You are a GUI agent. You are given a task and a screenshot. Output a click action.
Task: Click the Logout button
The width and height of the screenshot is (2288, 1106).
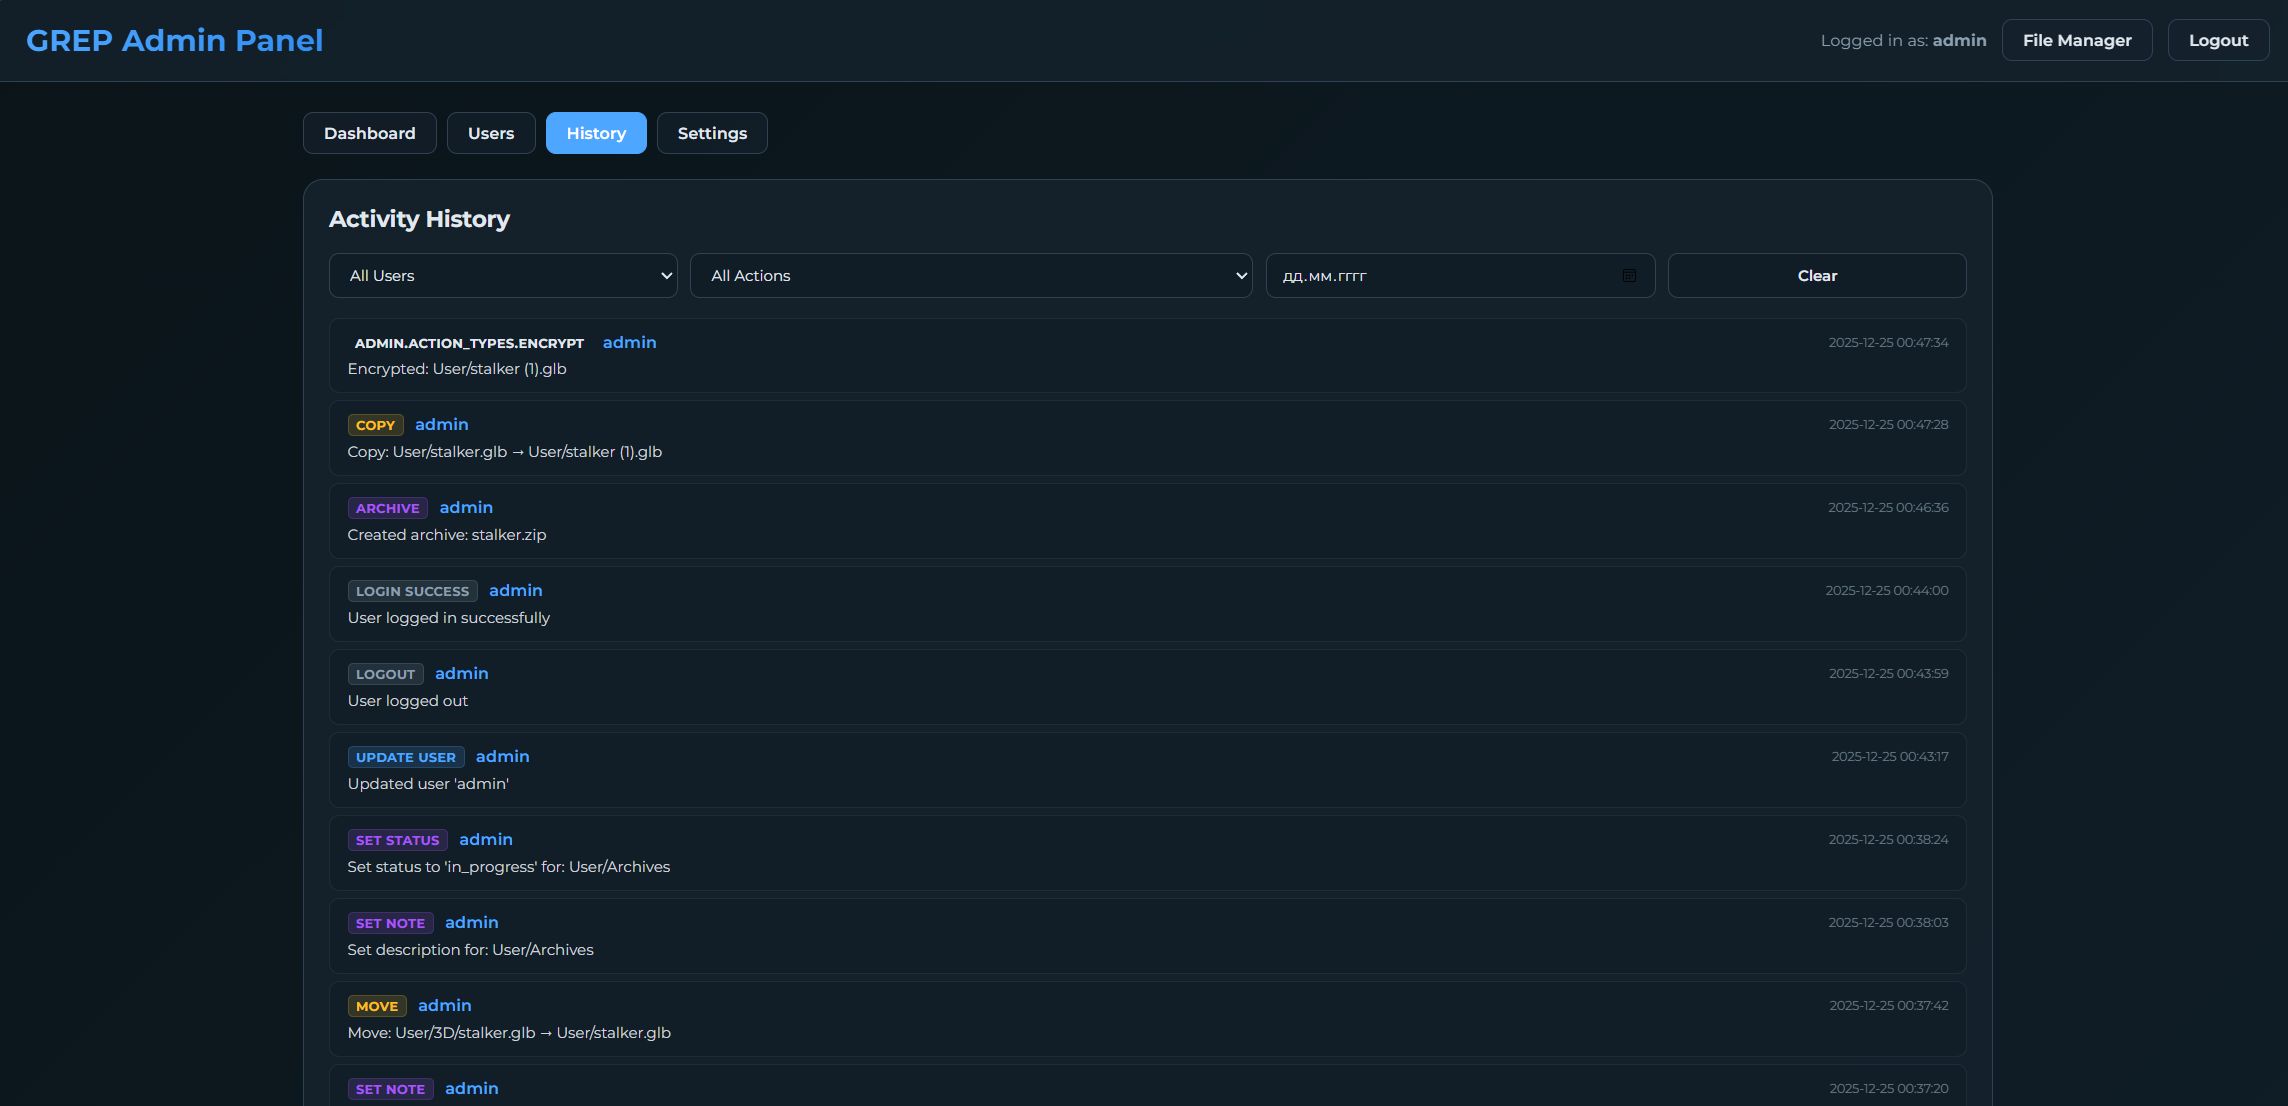(2218, 40)
